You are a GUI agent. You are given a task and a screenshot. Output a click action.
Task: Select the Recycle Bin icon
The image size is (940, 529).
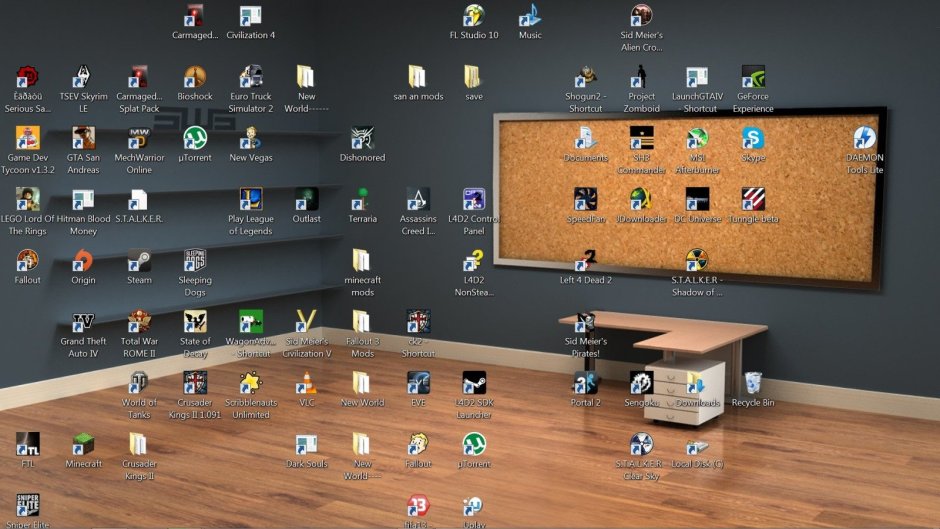click(753, 384)
